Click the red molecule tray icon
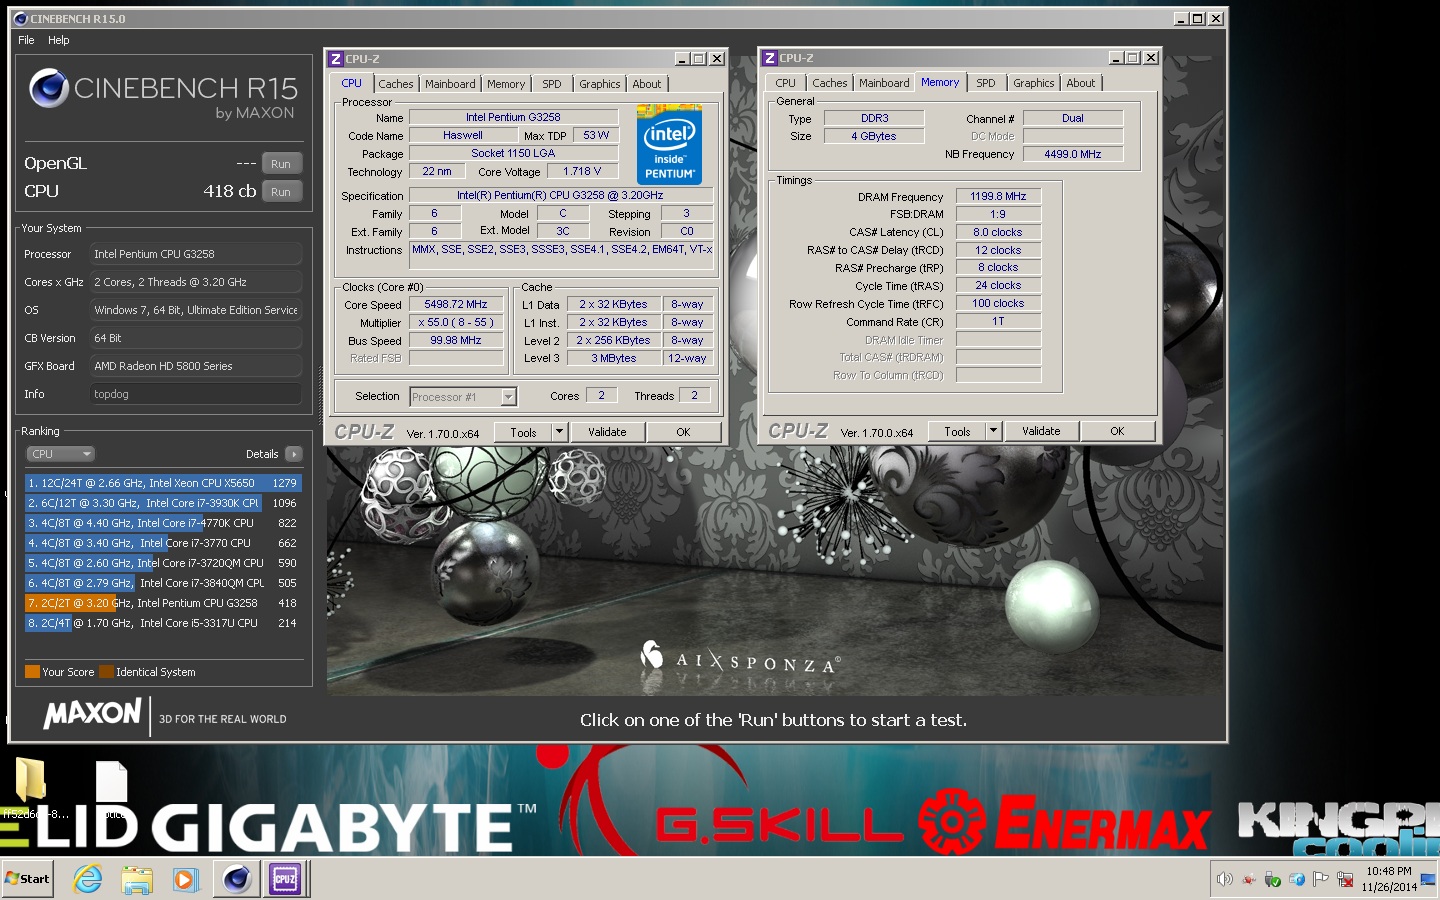Image resolution: width=1440 pixels, height=900 pixels. 1249,880
